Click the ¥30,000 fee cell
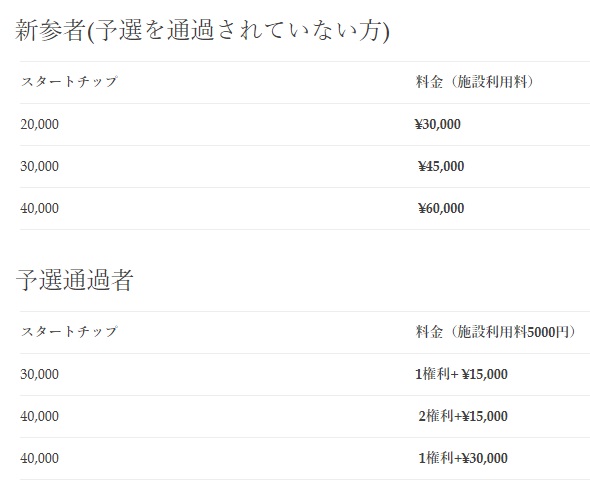This screenshot has height=500, width=590. pos(438,124)
